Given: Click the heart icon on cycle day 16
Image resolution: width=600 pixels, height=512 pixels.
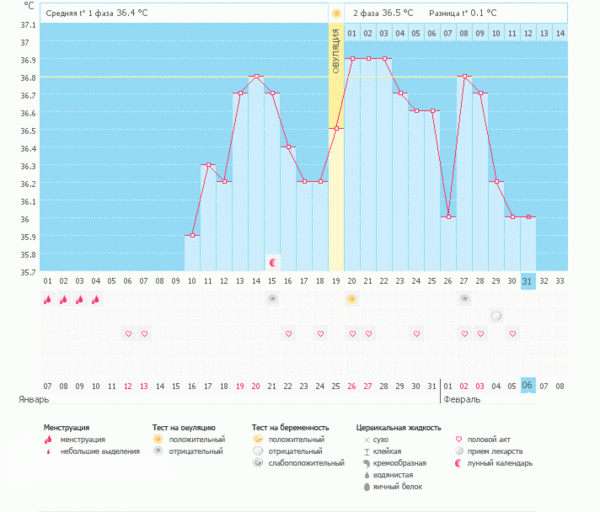Looking at the screenshot, I should pyautogui.click(x=288, y=333).
